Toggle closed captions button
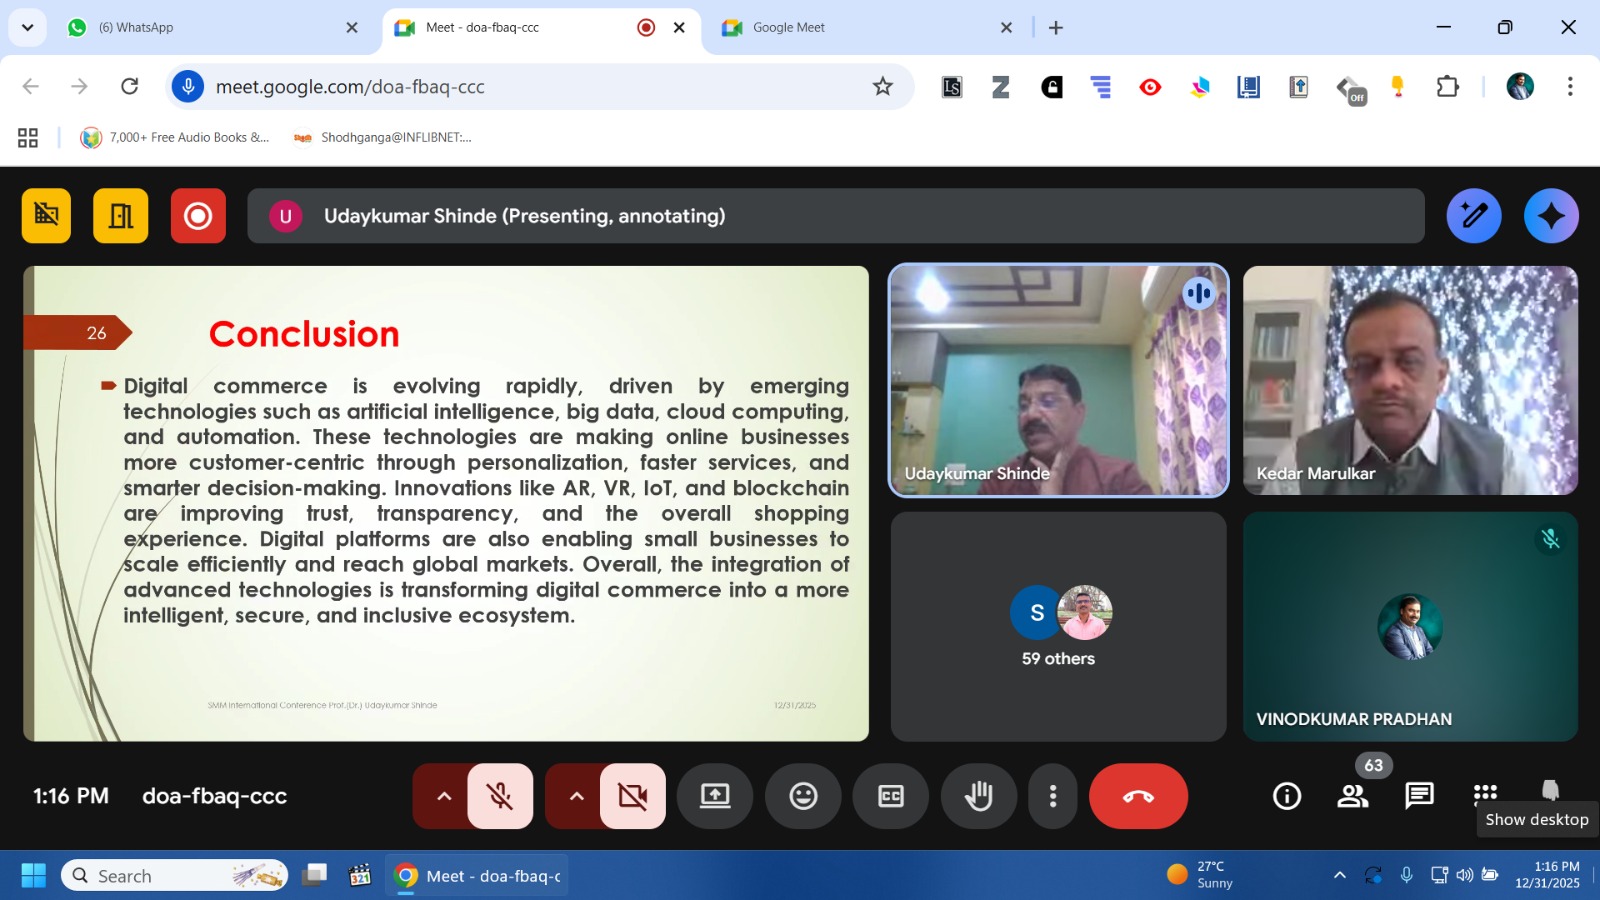1600x900 pixels. click(890, 796)
